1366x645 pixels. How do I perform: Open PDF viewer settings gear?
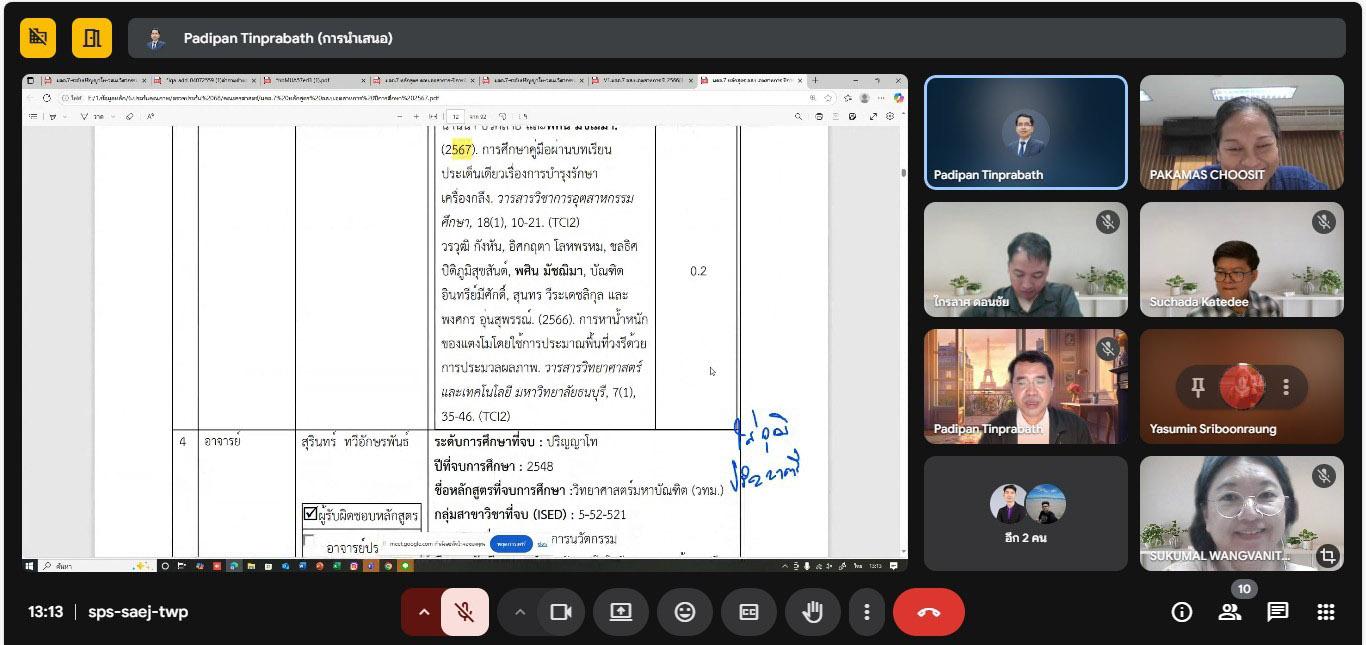(891, 116)
